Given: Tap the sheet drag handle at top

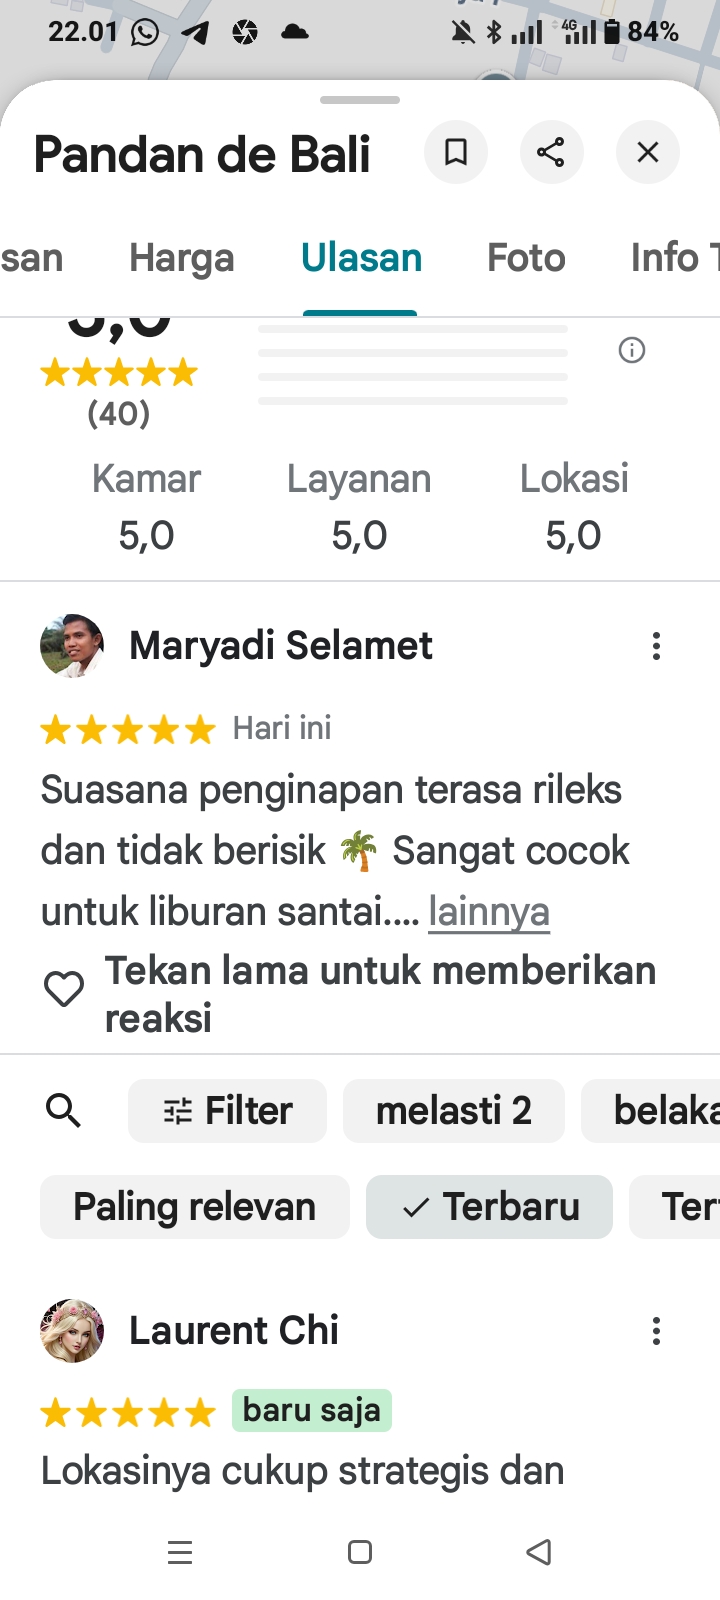Looking at the screenshot, I should [360, 100].
